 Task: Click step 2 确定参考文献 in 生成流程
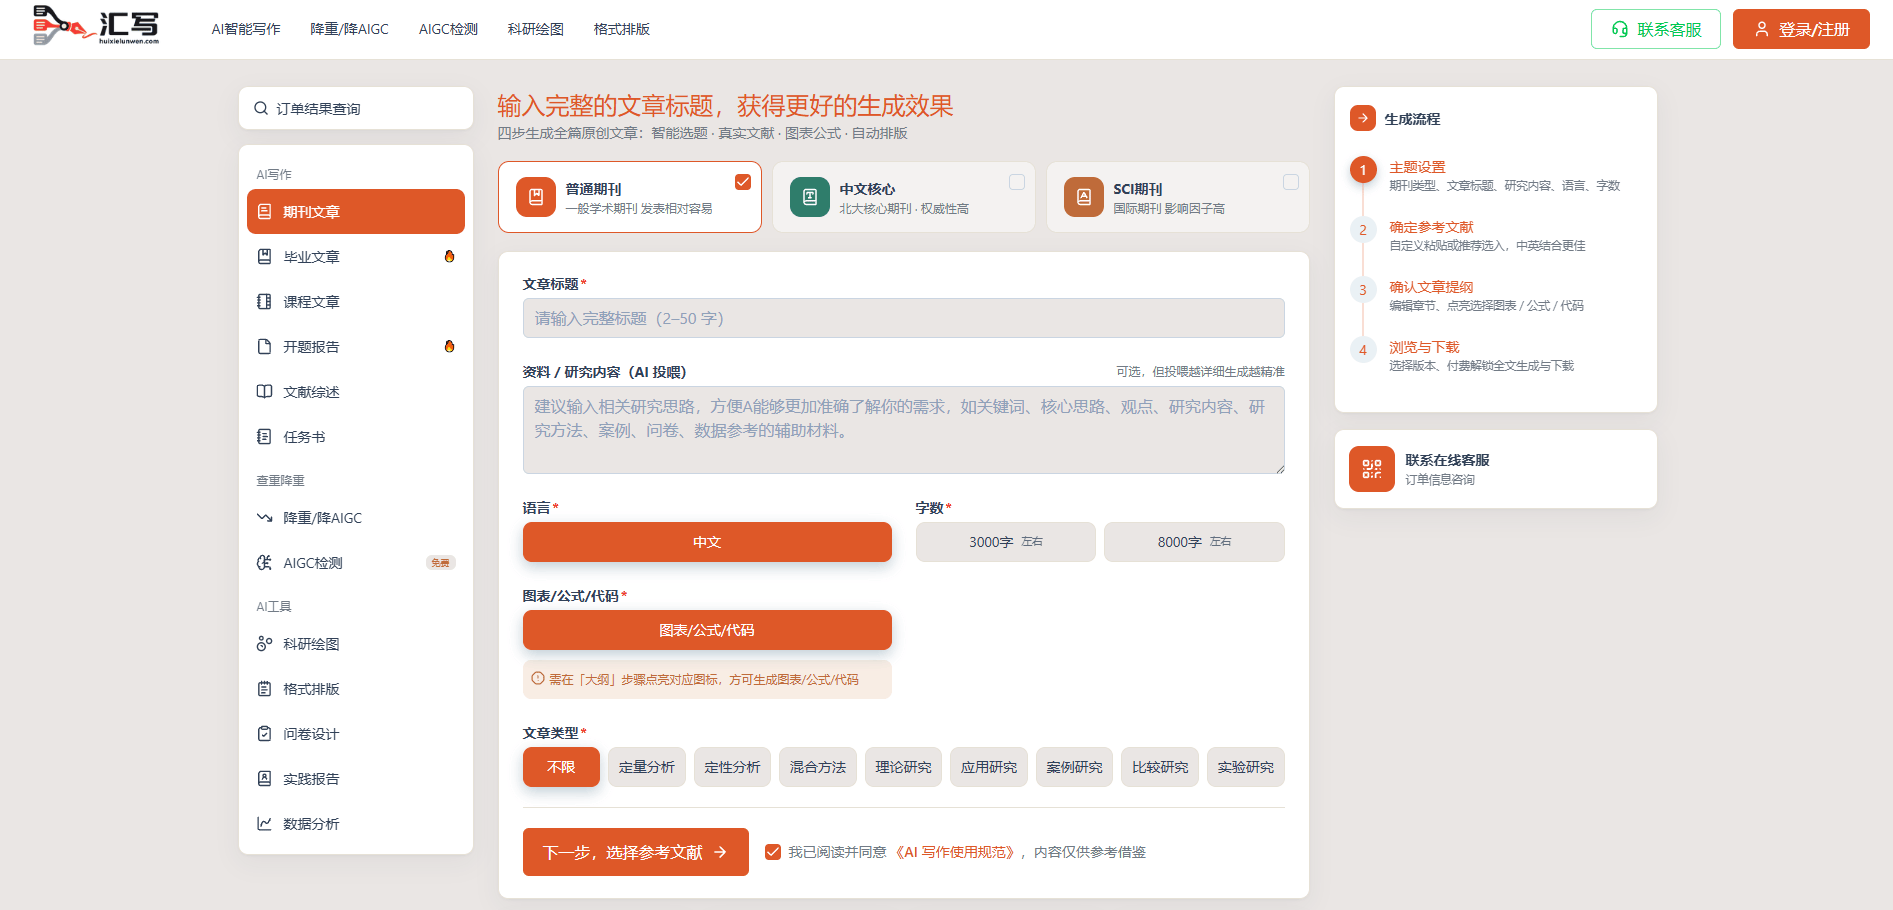tap(1431, 227)
